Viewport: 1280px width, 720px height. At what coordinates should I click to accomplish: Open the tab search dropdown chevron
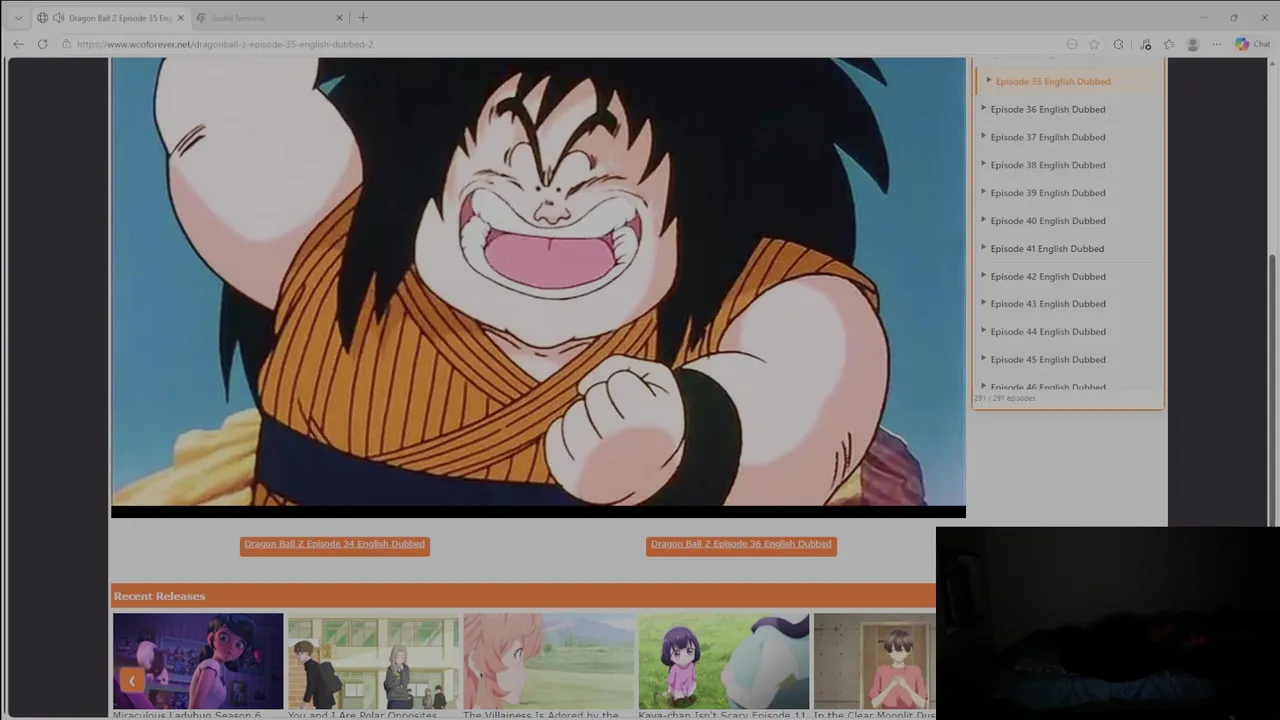tap(18, 17)
